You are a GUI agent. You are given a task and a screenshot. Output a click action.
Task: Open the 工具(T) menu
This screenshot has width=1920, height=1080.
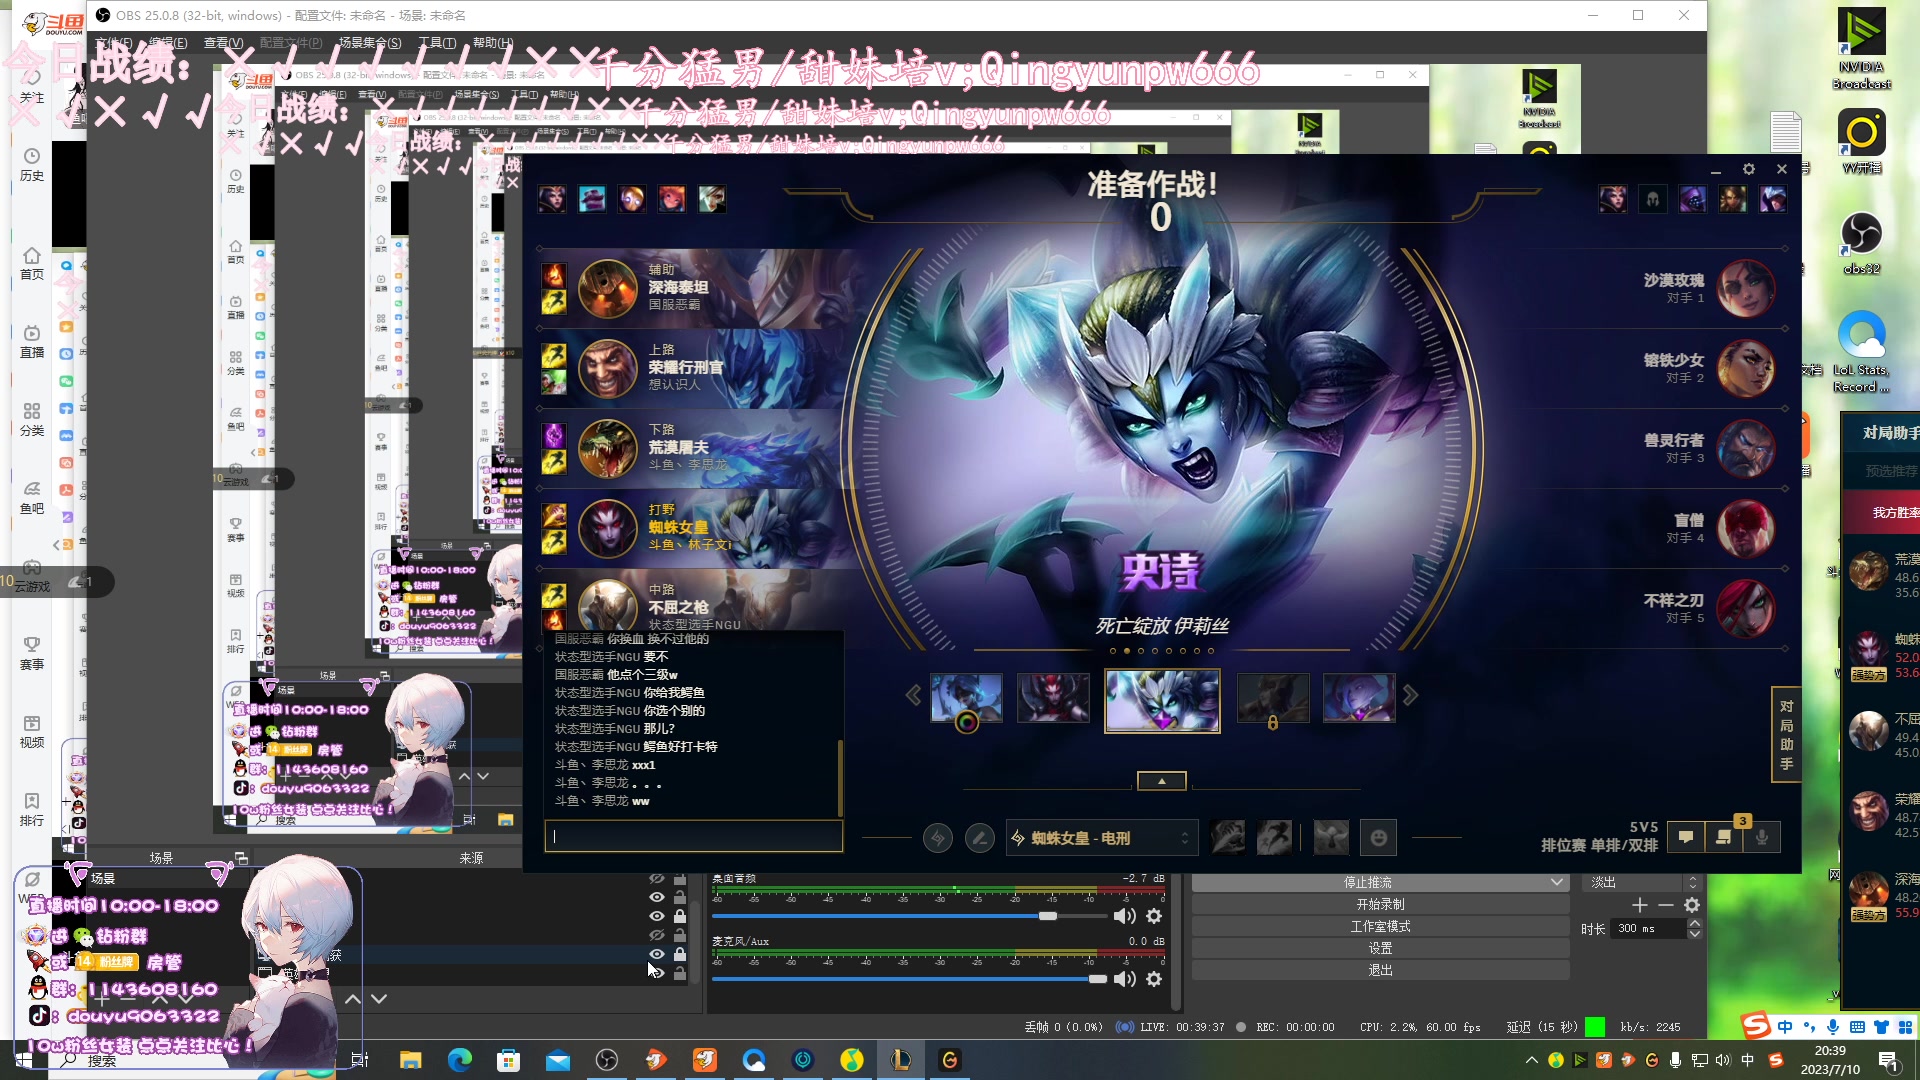coord(437,43)
